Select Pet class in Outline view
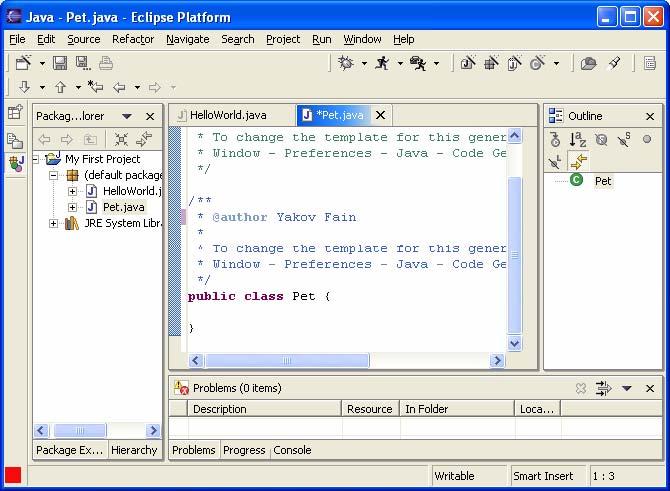 pos(603,181)
